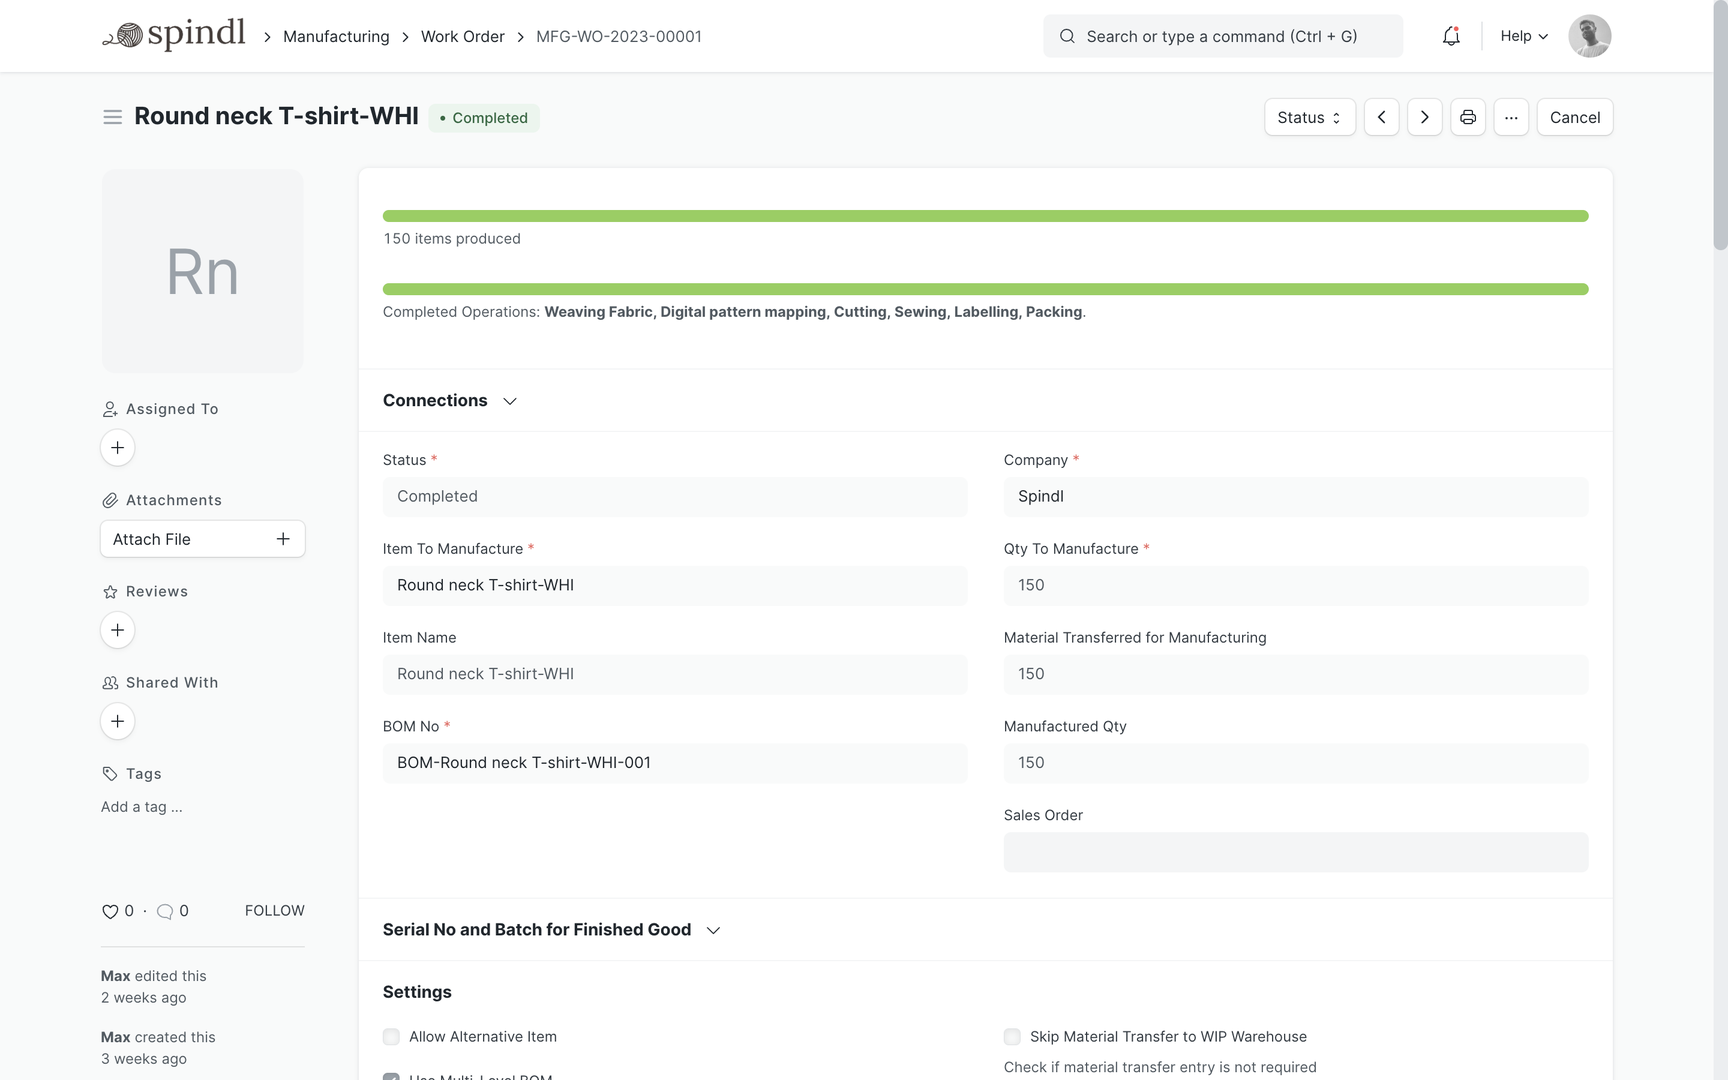Print the work order
This screenshot has height=1080, width=1728.
tap(1467, 117)
